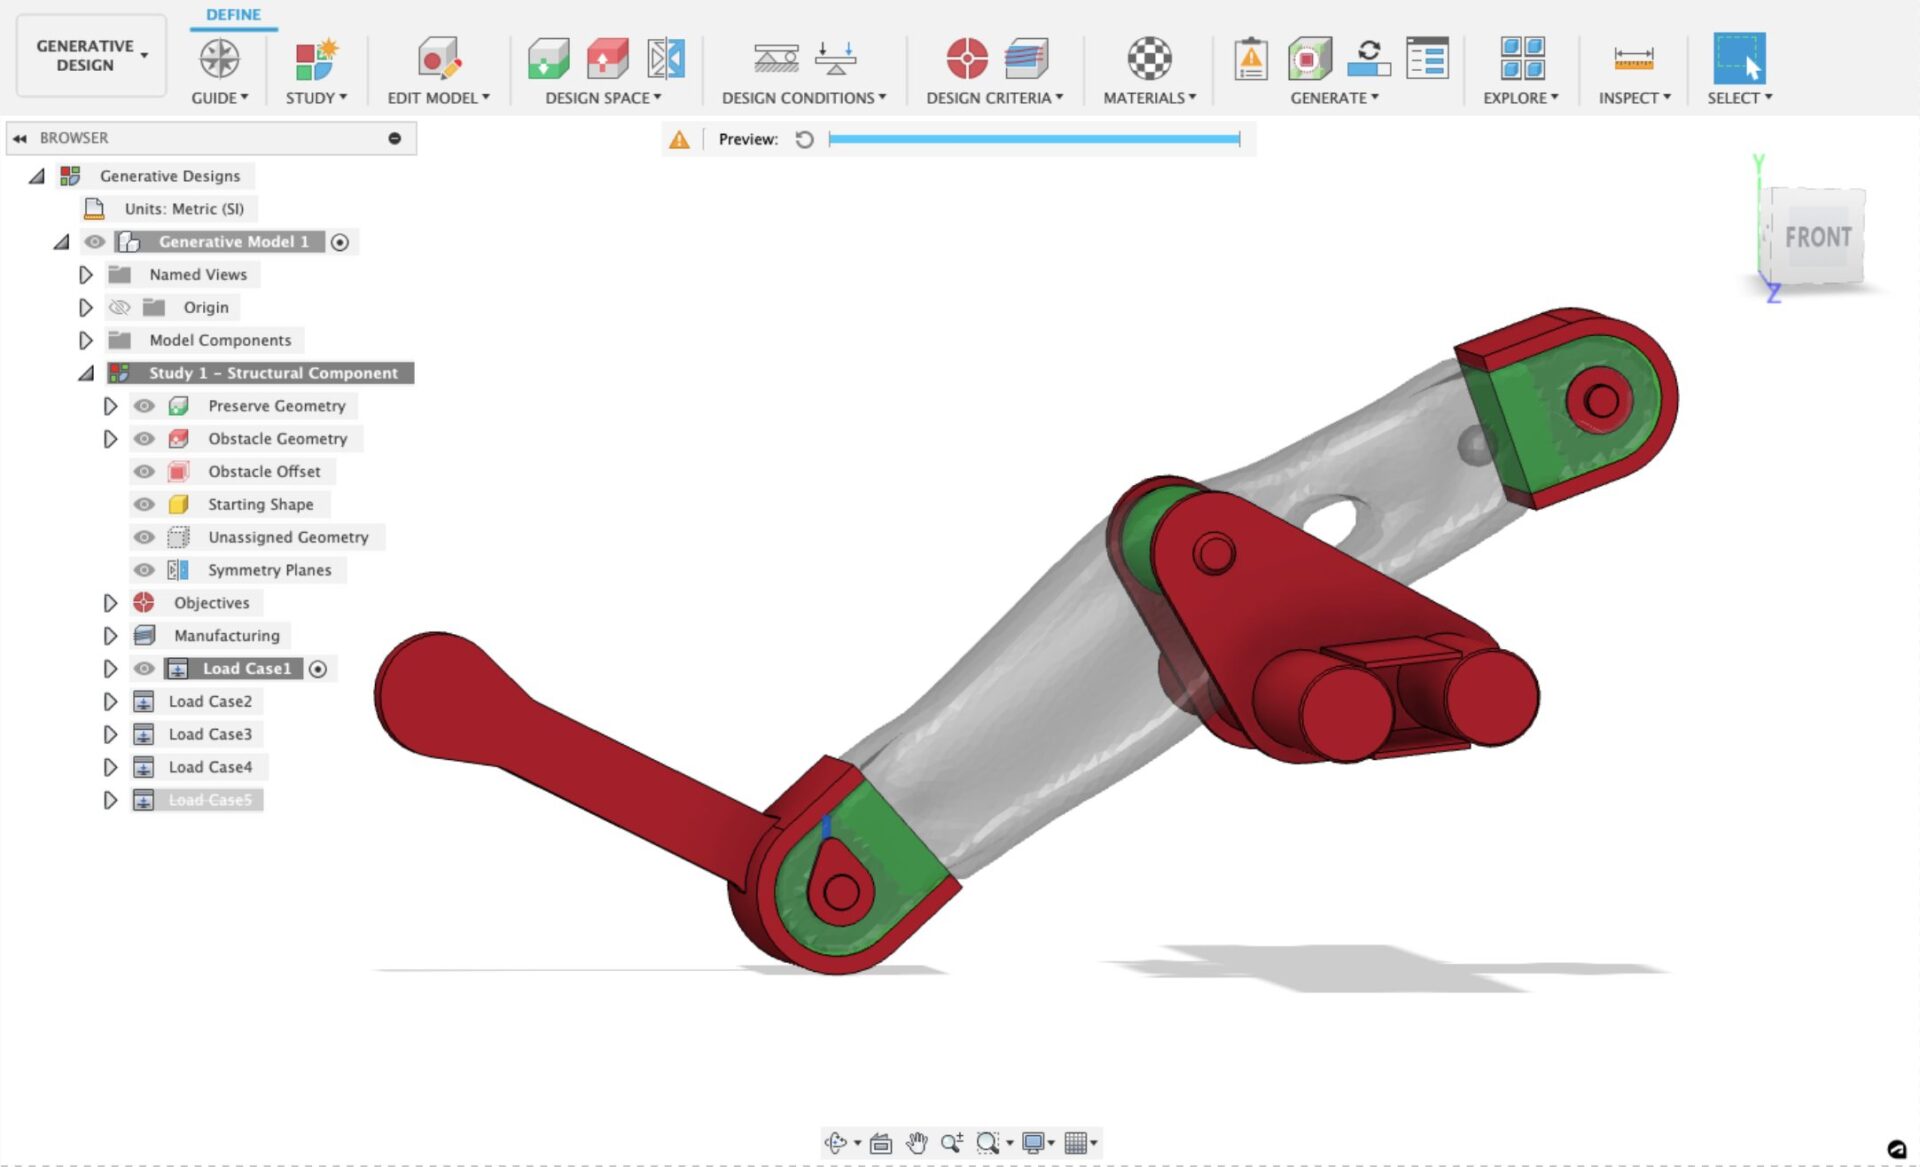Click the Structural Constraints icon
The width and height of the screenshot is (1920, 1167).
pyautogui.click(x=775, y=60)
